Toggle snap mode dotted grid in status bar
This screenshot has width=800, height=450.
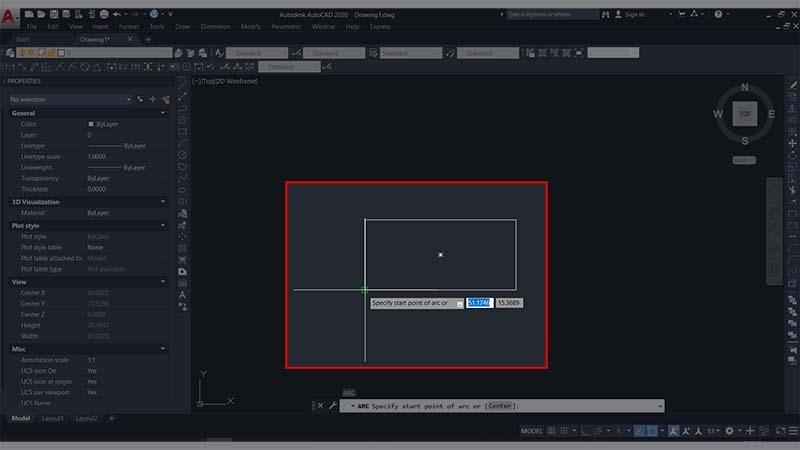point(564,431)
